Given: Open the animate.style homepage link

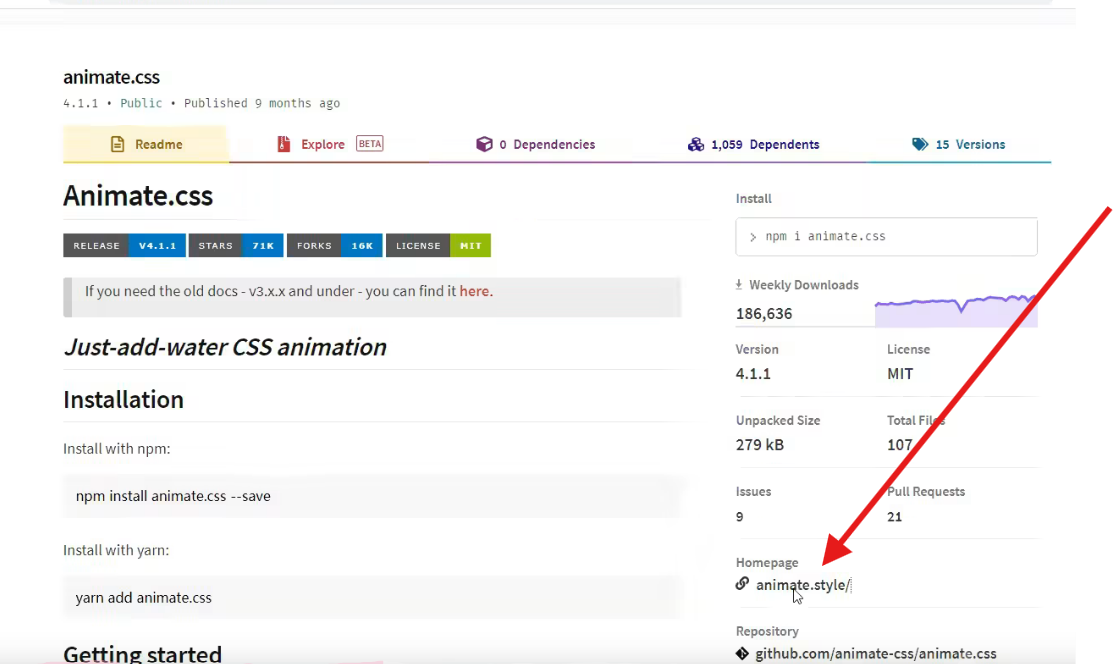Looking at the screenshot, I should (803, 585).
